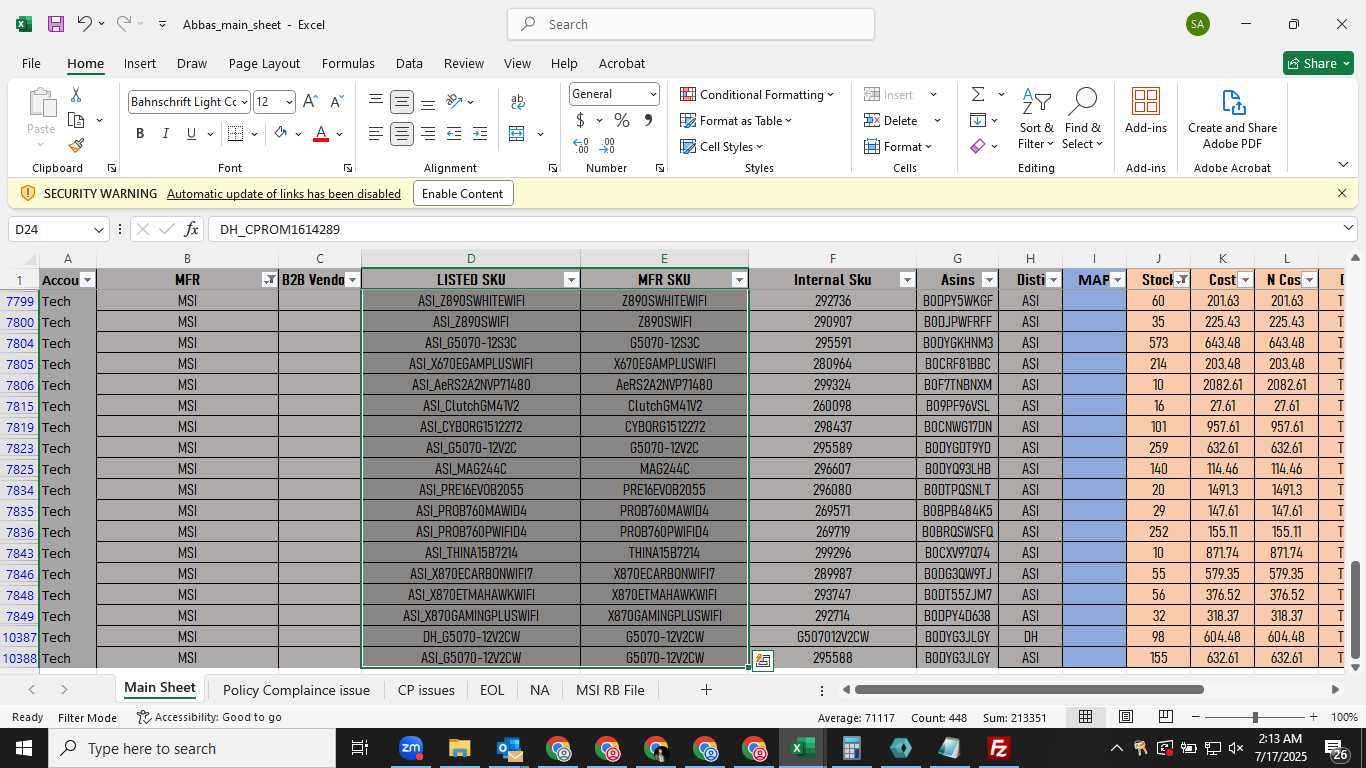Viewport: 1366px width, 768px height.
Task: Open the Insert ribbon tab
Action: point(140,63)
